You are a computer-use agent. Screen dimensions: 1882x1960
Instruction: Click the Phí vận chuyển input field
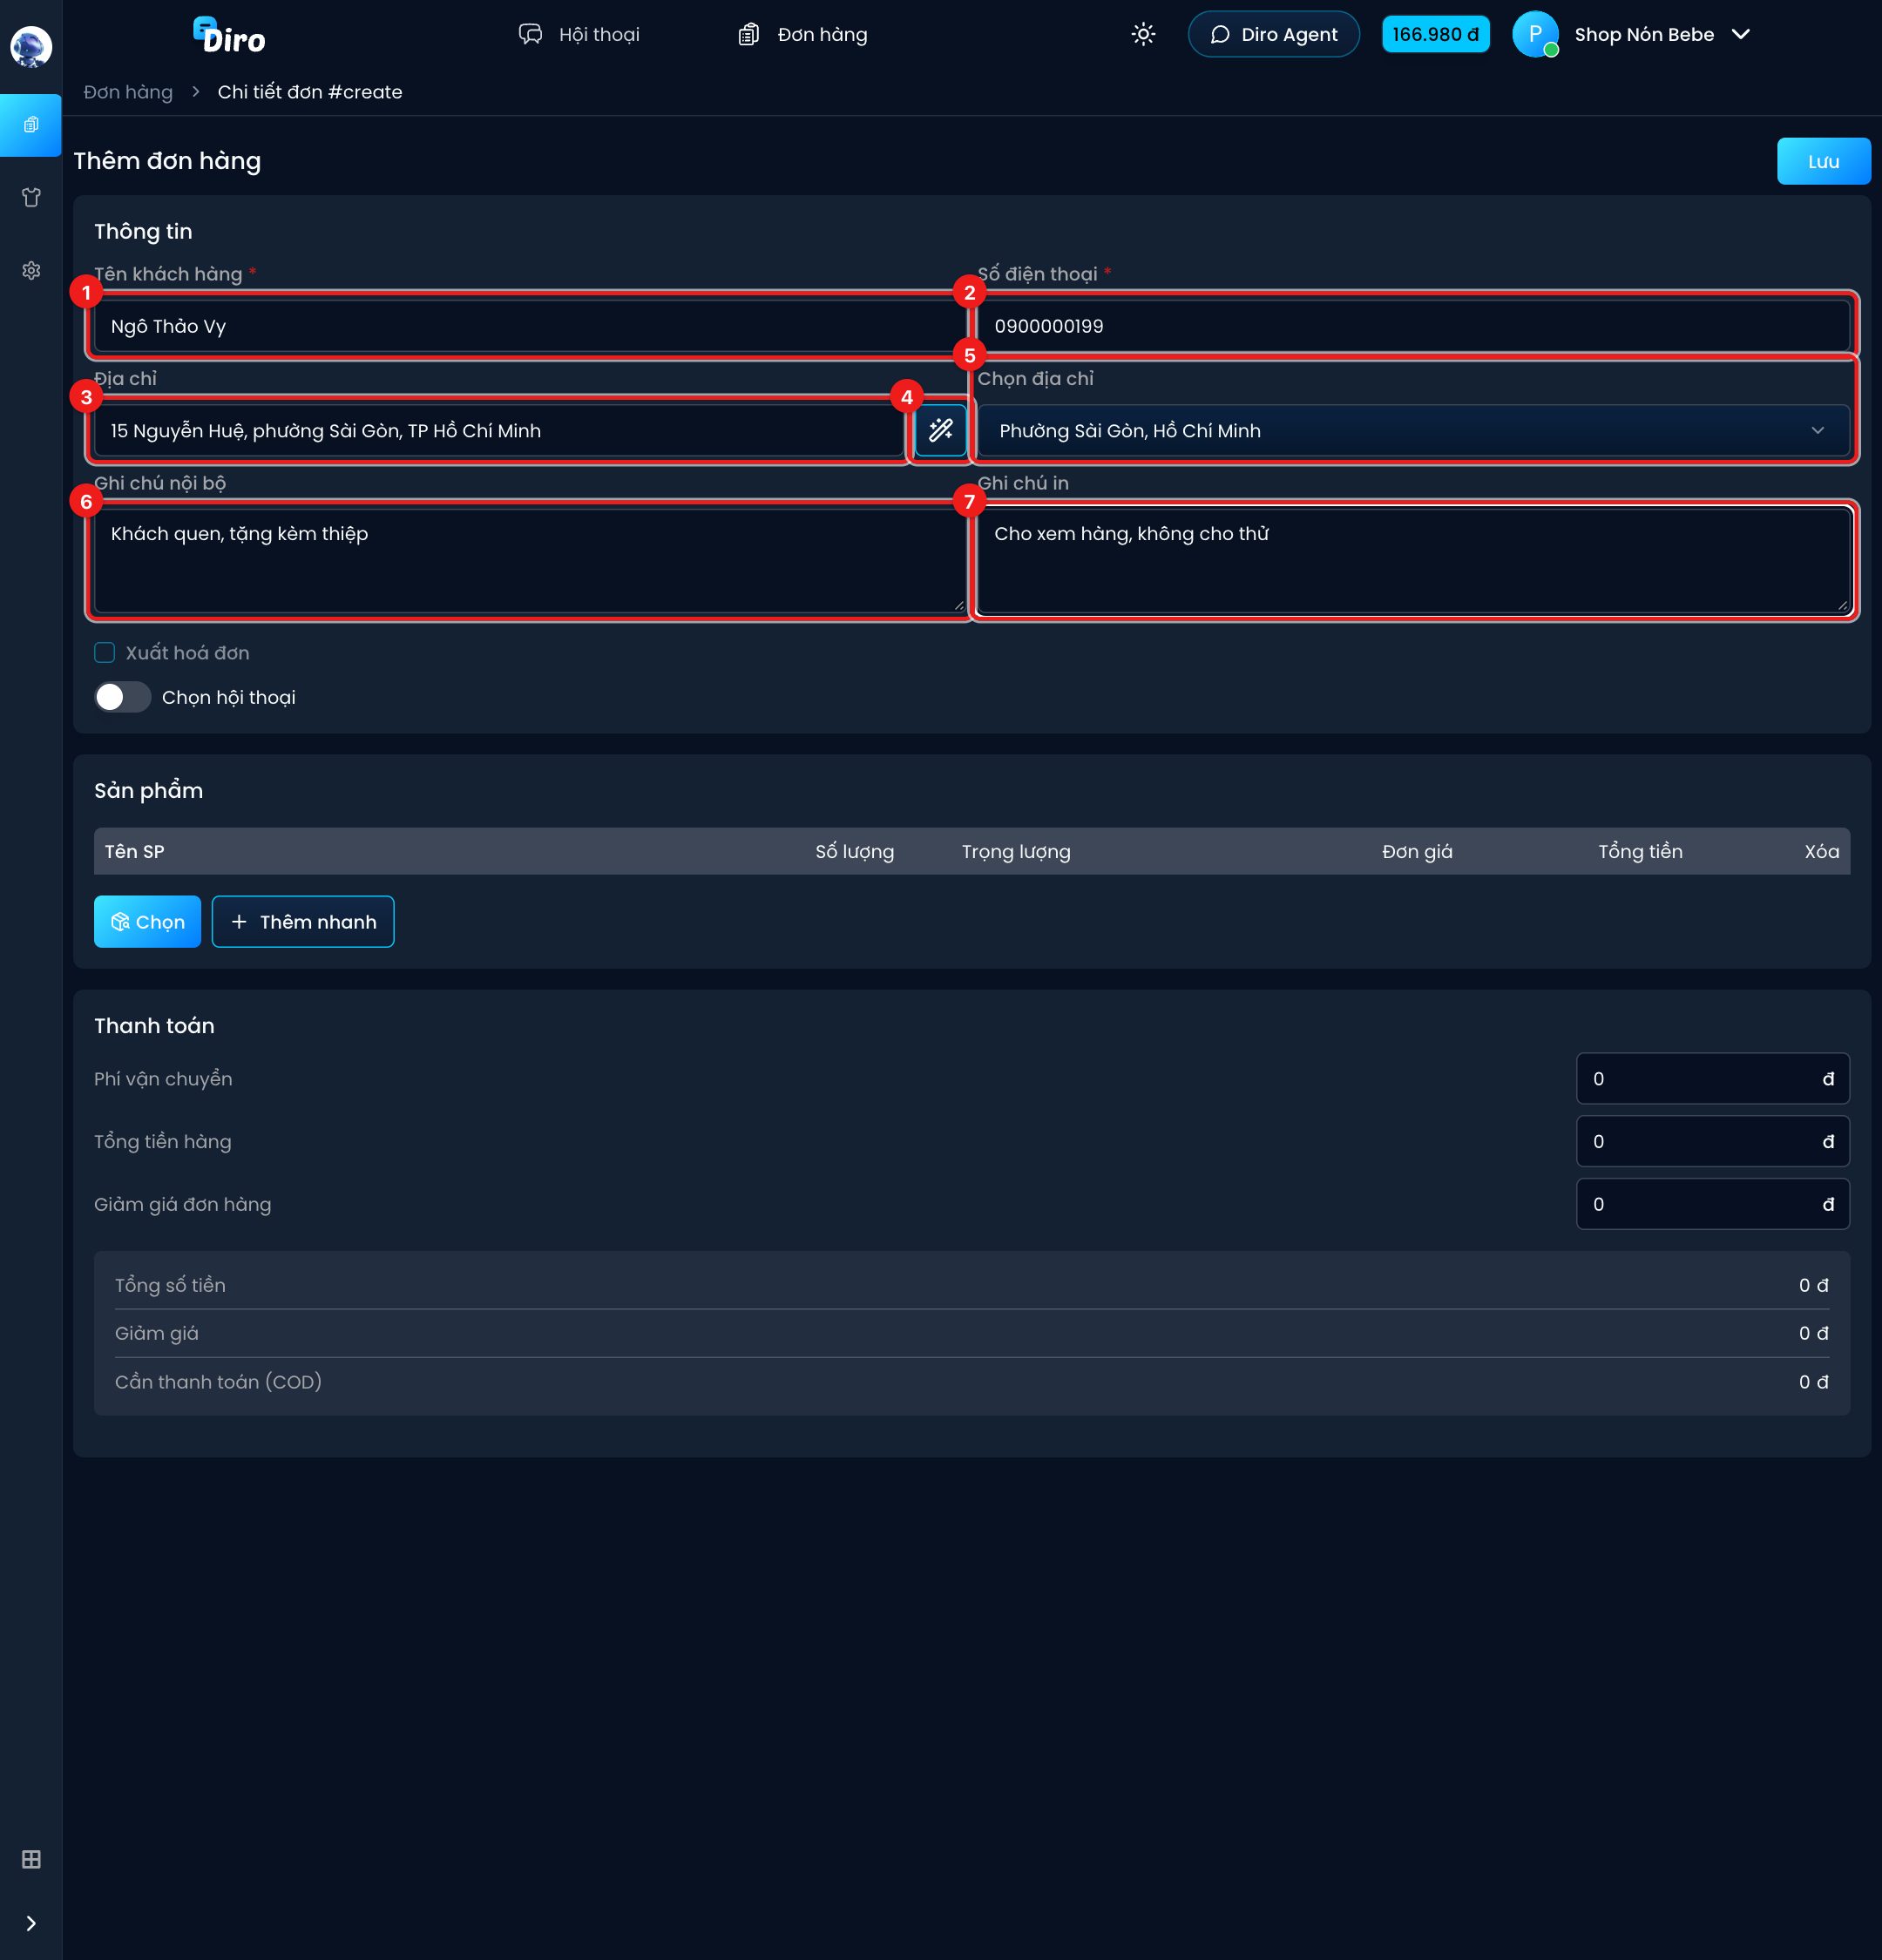pyautogui.click(x=1712, y=1079)
